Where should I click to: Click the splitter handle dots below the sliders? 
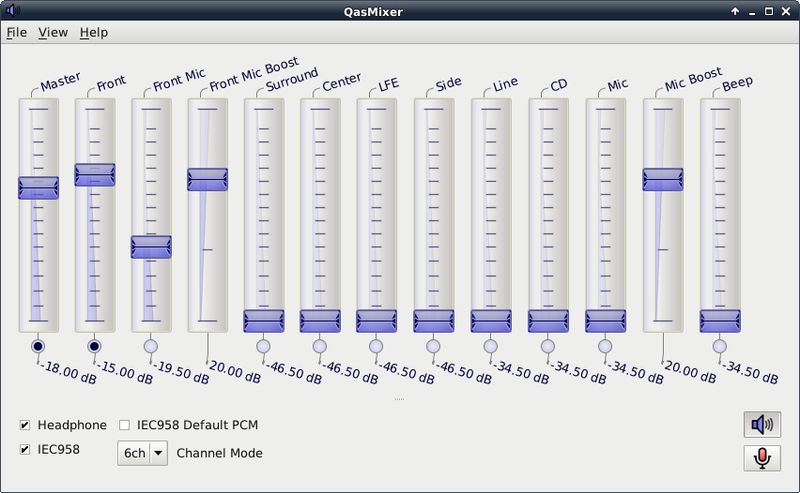point(399,399)
